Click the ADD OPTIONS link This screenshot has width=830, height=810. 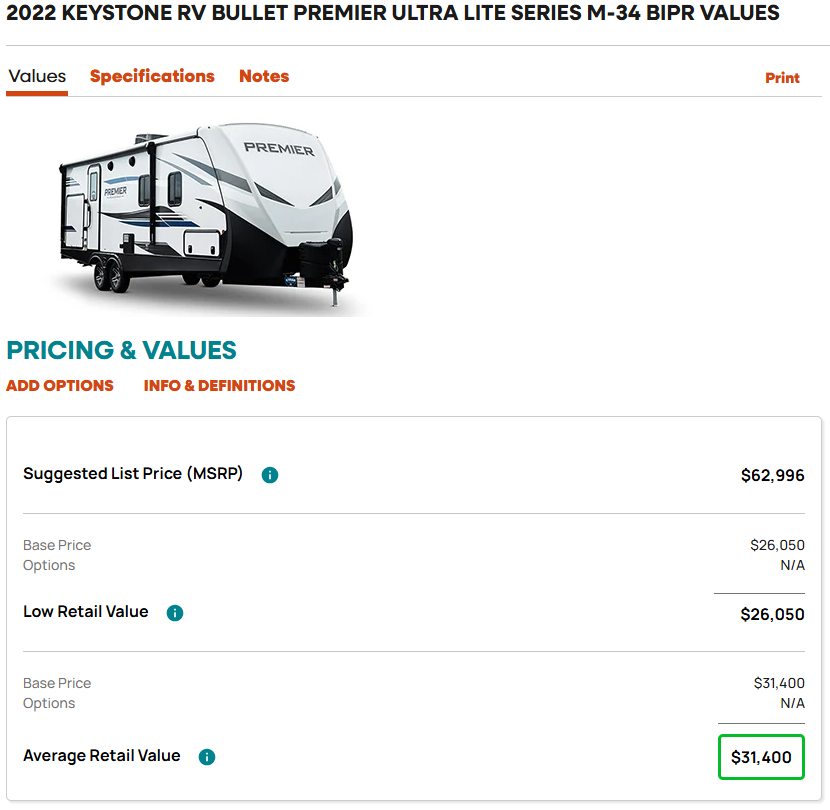tap(60, 386)
